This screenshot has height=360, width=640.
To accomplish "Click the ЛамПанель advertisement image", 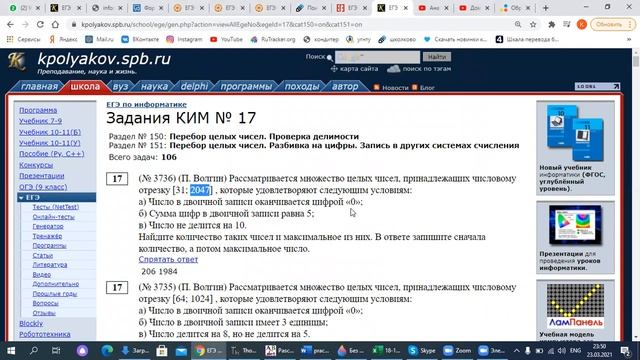I will [575, 307].
